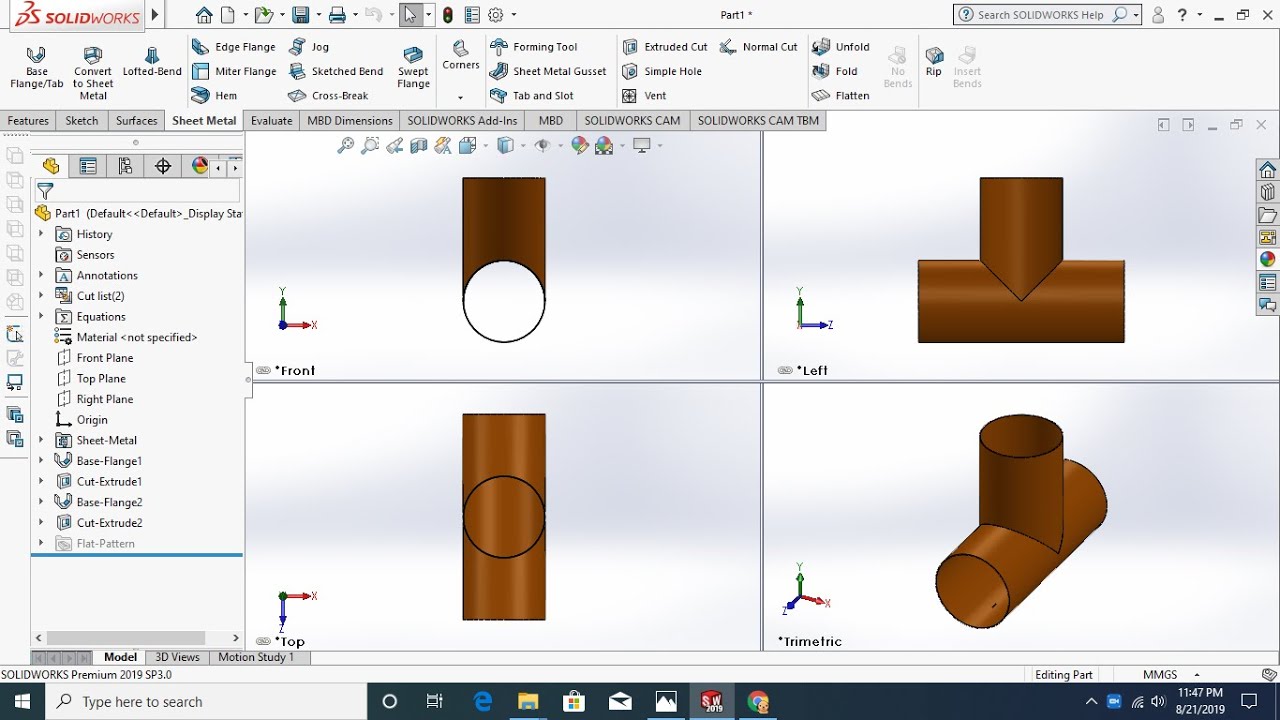Expand the Cut-Extrude1 feature
Viewport: 1280px width, 720px height.
coord(41,482)
